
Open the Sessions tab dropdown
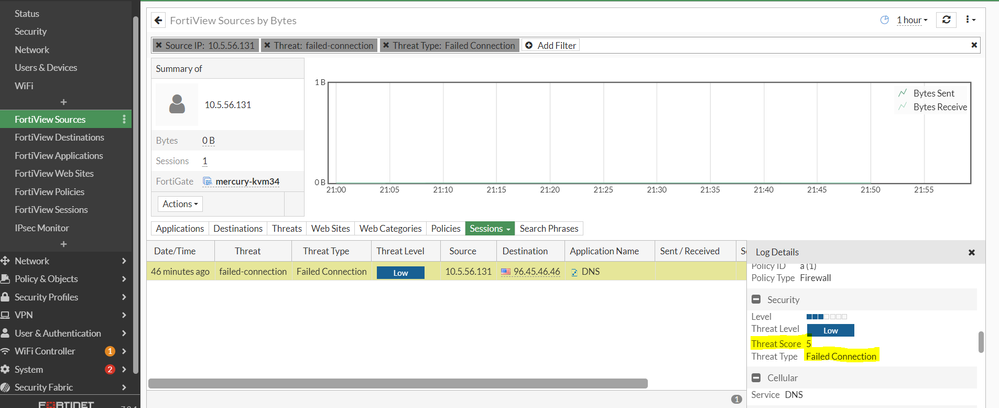click(489, 228)
